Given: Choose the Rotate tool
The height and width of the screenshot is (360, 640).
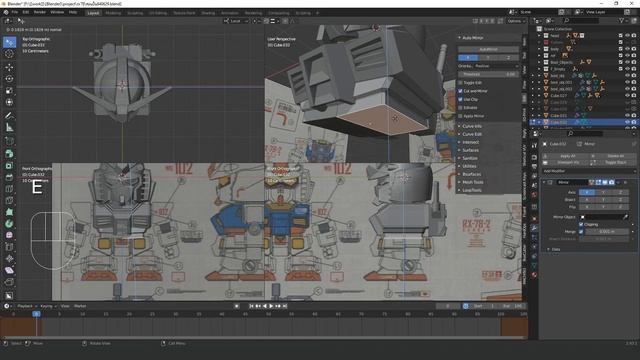Looking at the screenshot, I should click(9, 79).
